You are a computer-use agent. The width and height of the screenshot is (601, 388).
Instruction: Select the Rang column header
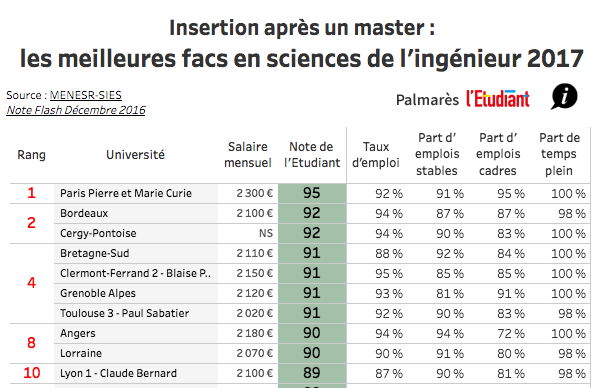point(31,155)
